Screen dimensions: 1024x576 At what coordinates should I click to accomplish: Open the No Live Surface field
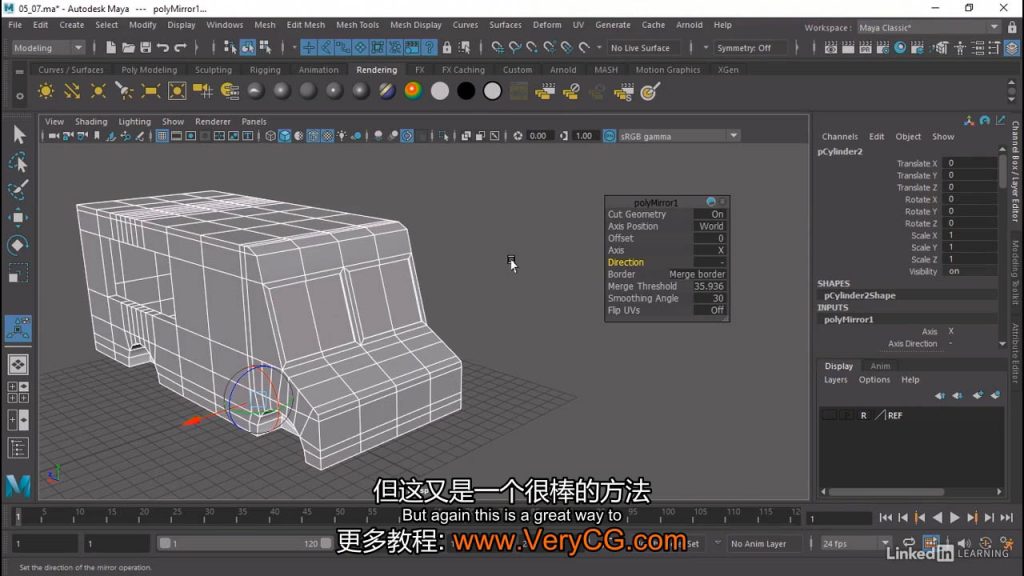645,48
